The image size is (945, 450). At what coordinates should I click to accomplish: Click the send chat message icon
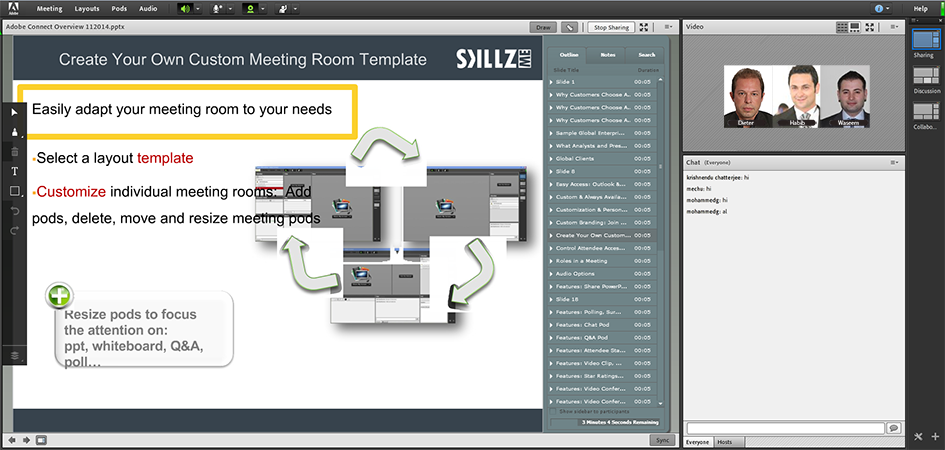[894, 428]
